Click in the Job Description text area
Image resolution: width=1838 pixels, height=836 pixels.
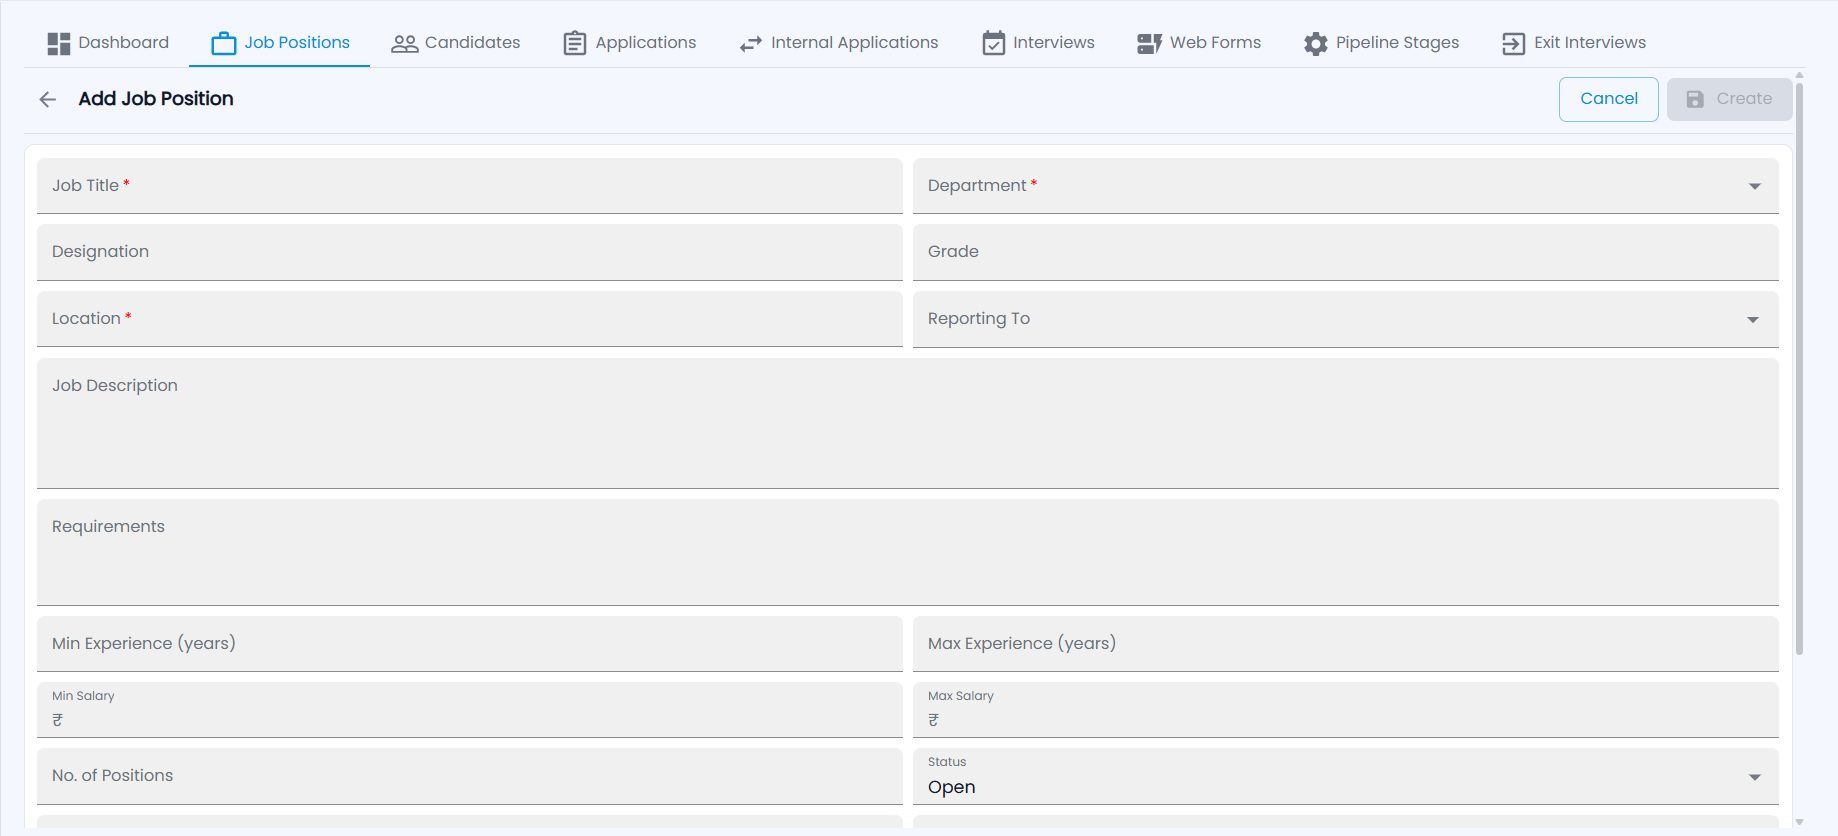tap(908, 423)
